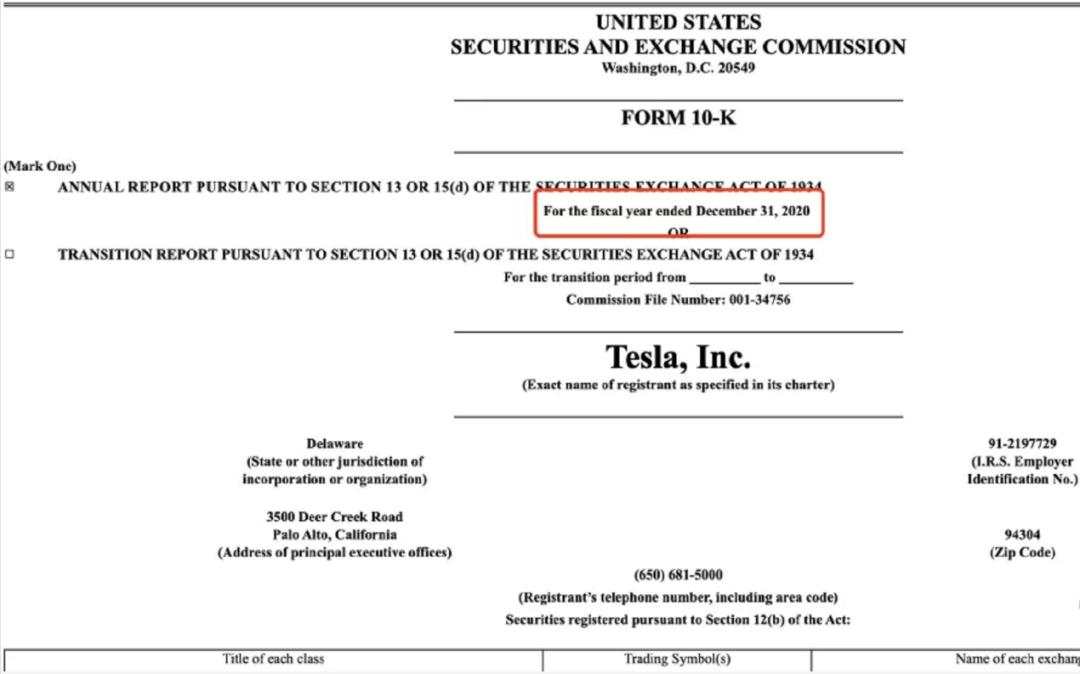1080x674 pixels.
Task: Click the transition period from blank field
Action: tap(725, 278)
